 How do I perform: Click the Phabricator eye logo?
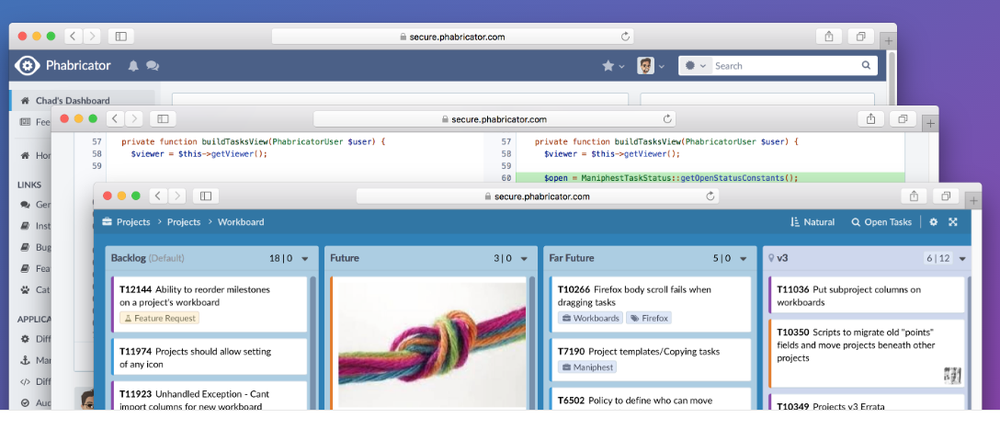[x=27, y=66]
